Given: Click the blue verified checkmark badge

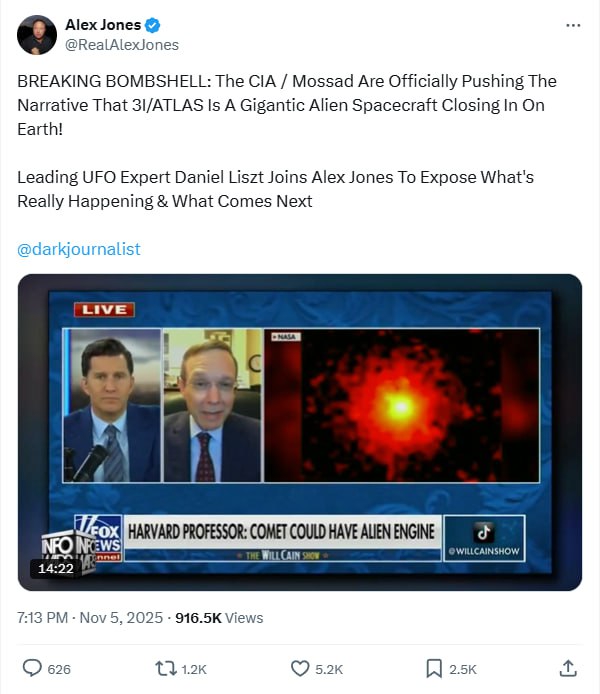Looking at the screenshot, I should 153,25.
